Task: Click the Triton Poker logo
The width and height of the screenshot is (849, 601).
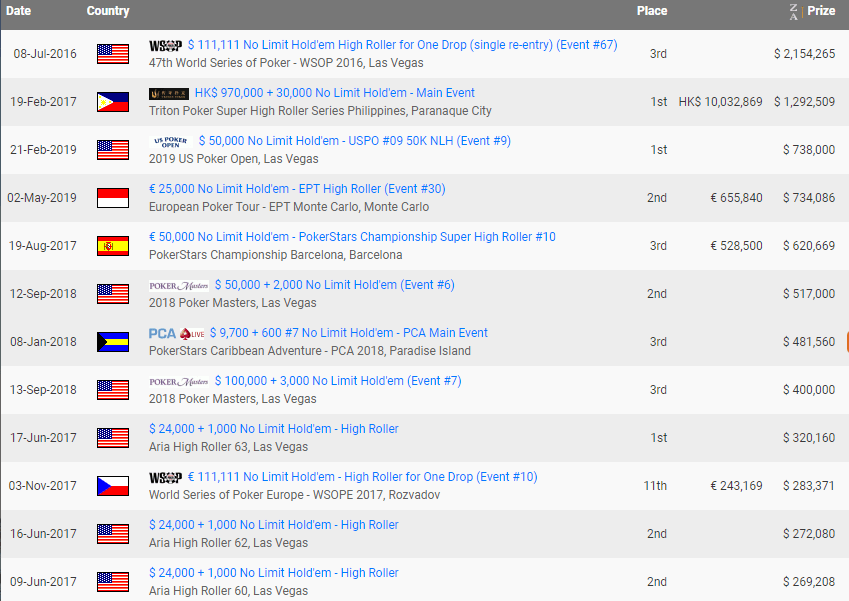Action: click(168, 94)
